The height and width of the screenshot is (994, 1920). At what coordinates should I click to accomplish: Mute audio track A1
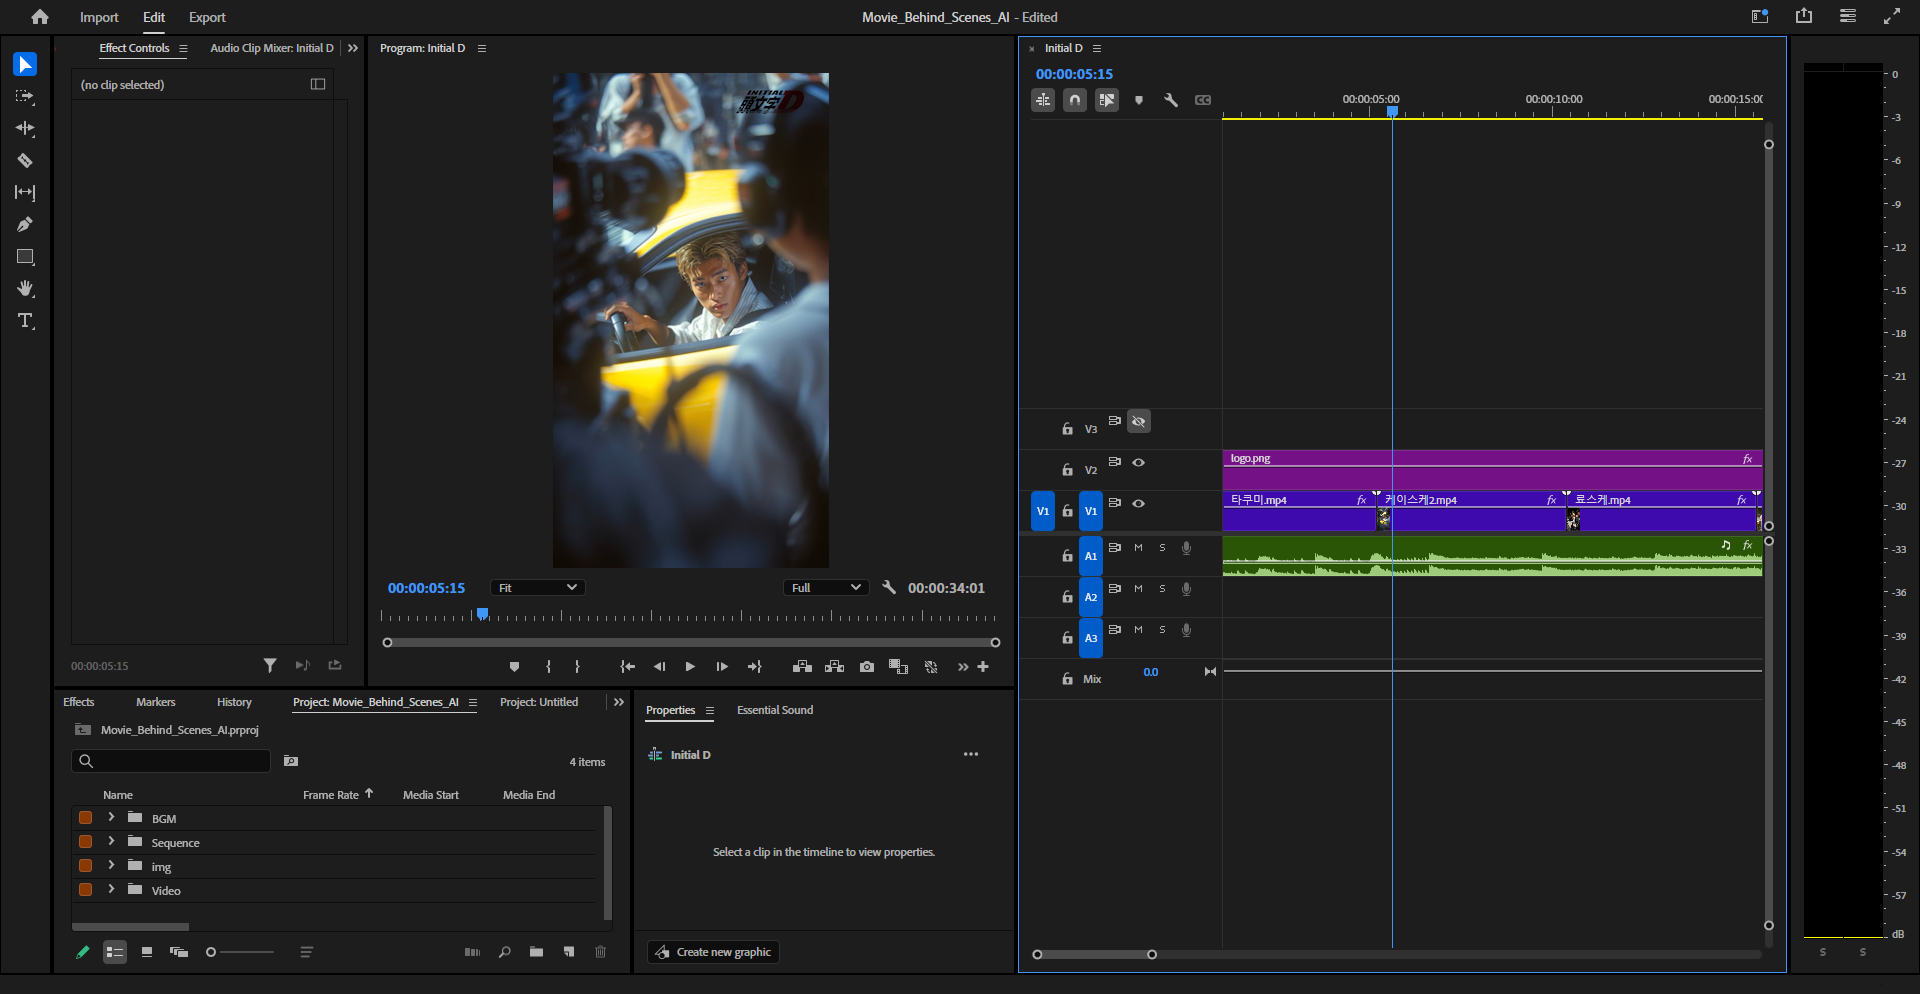[1138, 548]
